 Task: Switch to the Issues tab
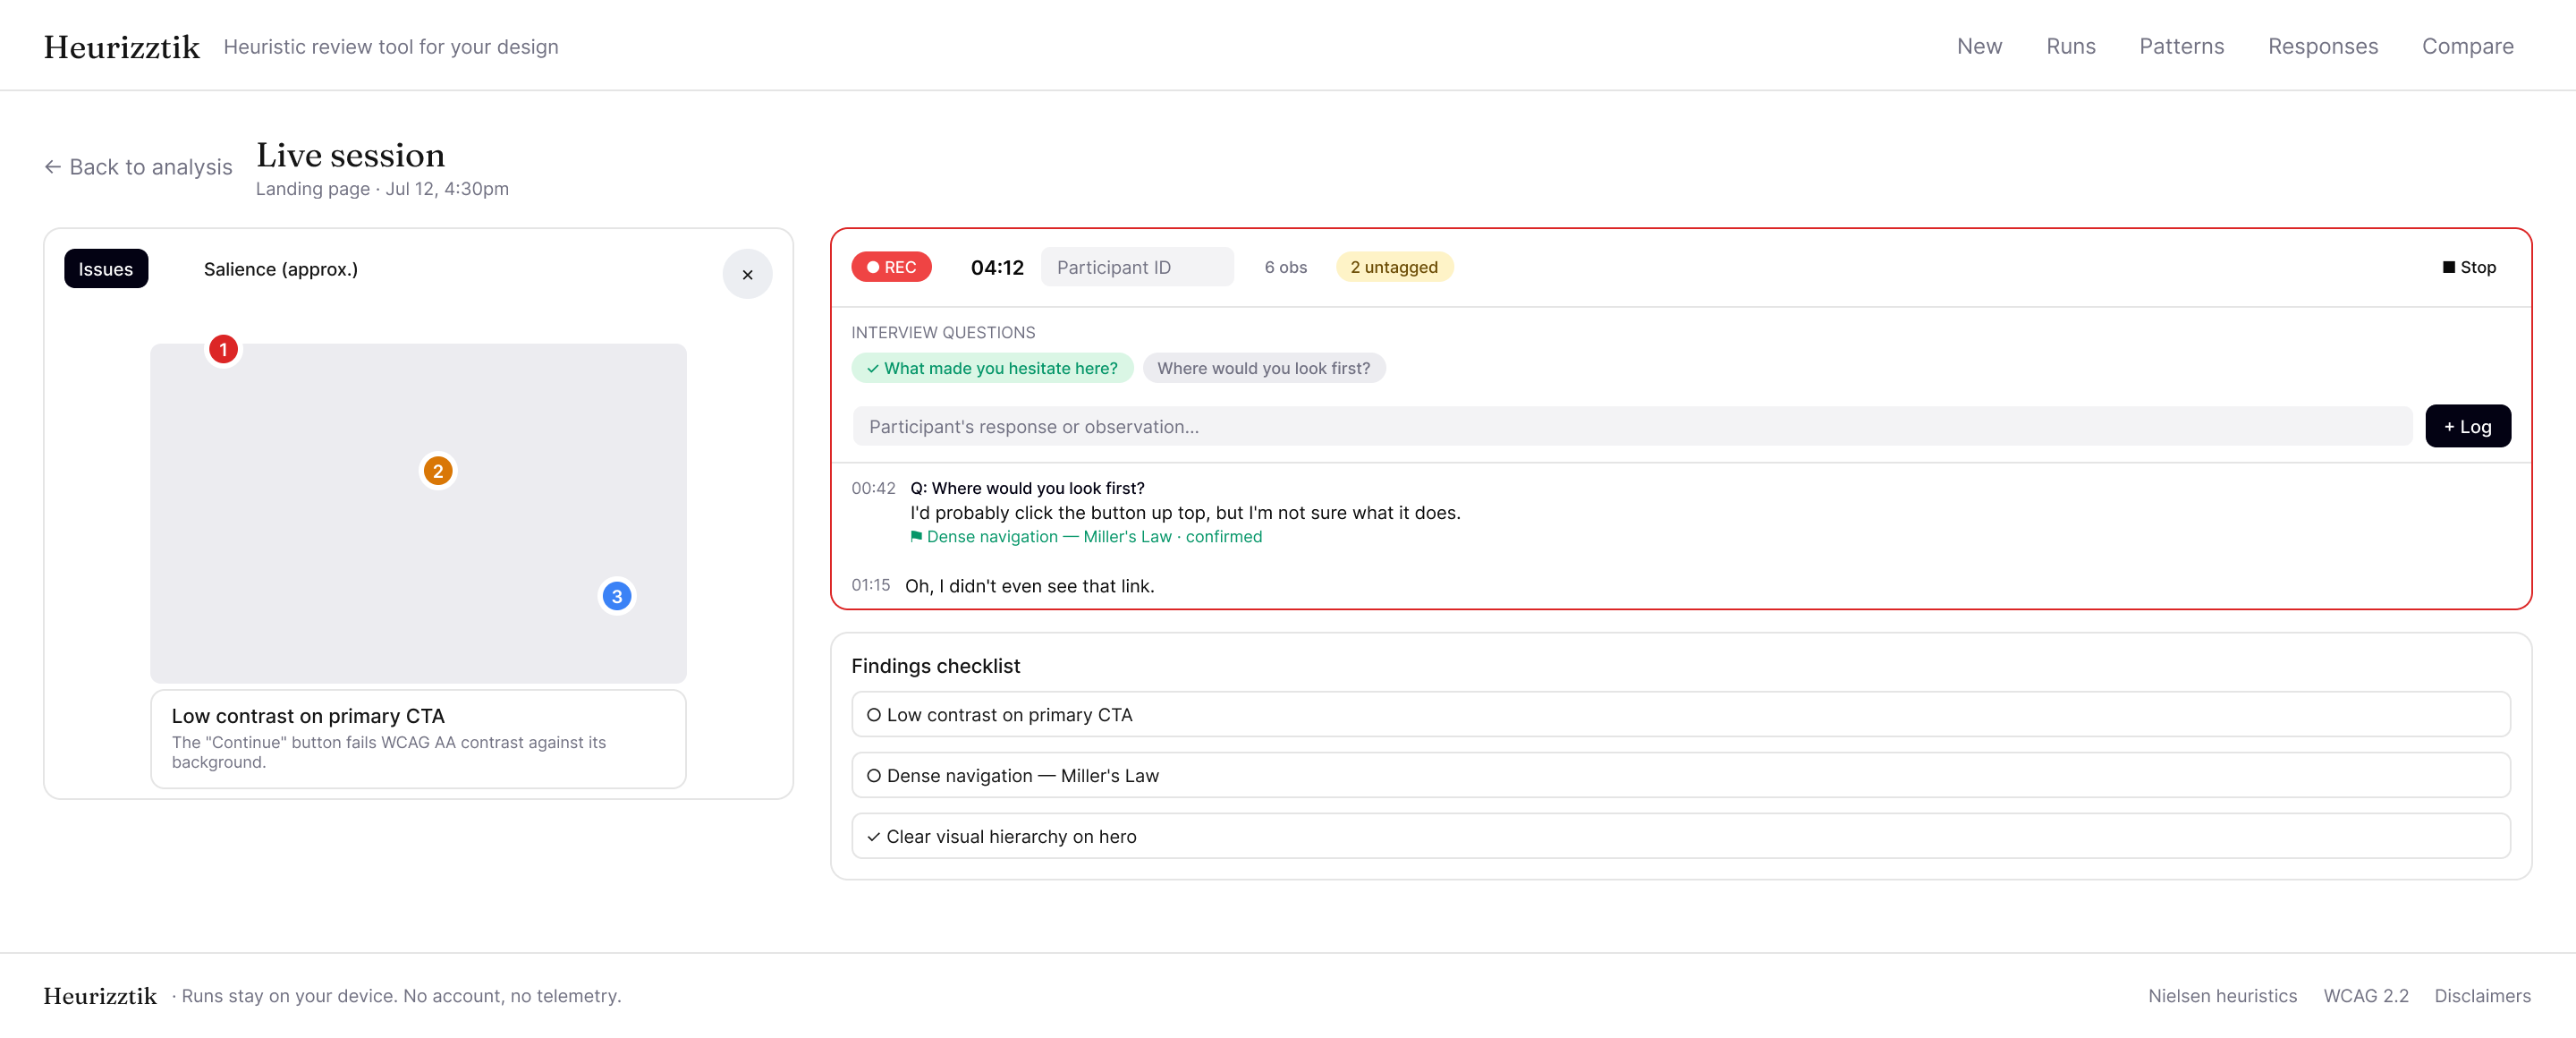point(106,269)
